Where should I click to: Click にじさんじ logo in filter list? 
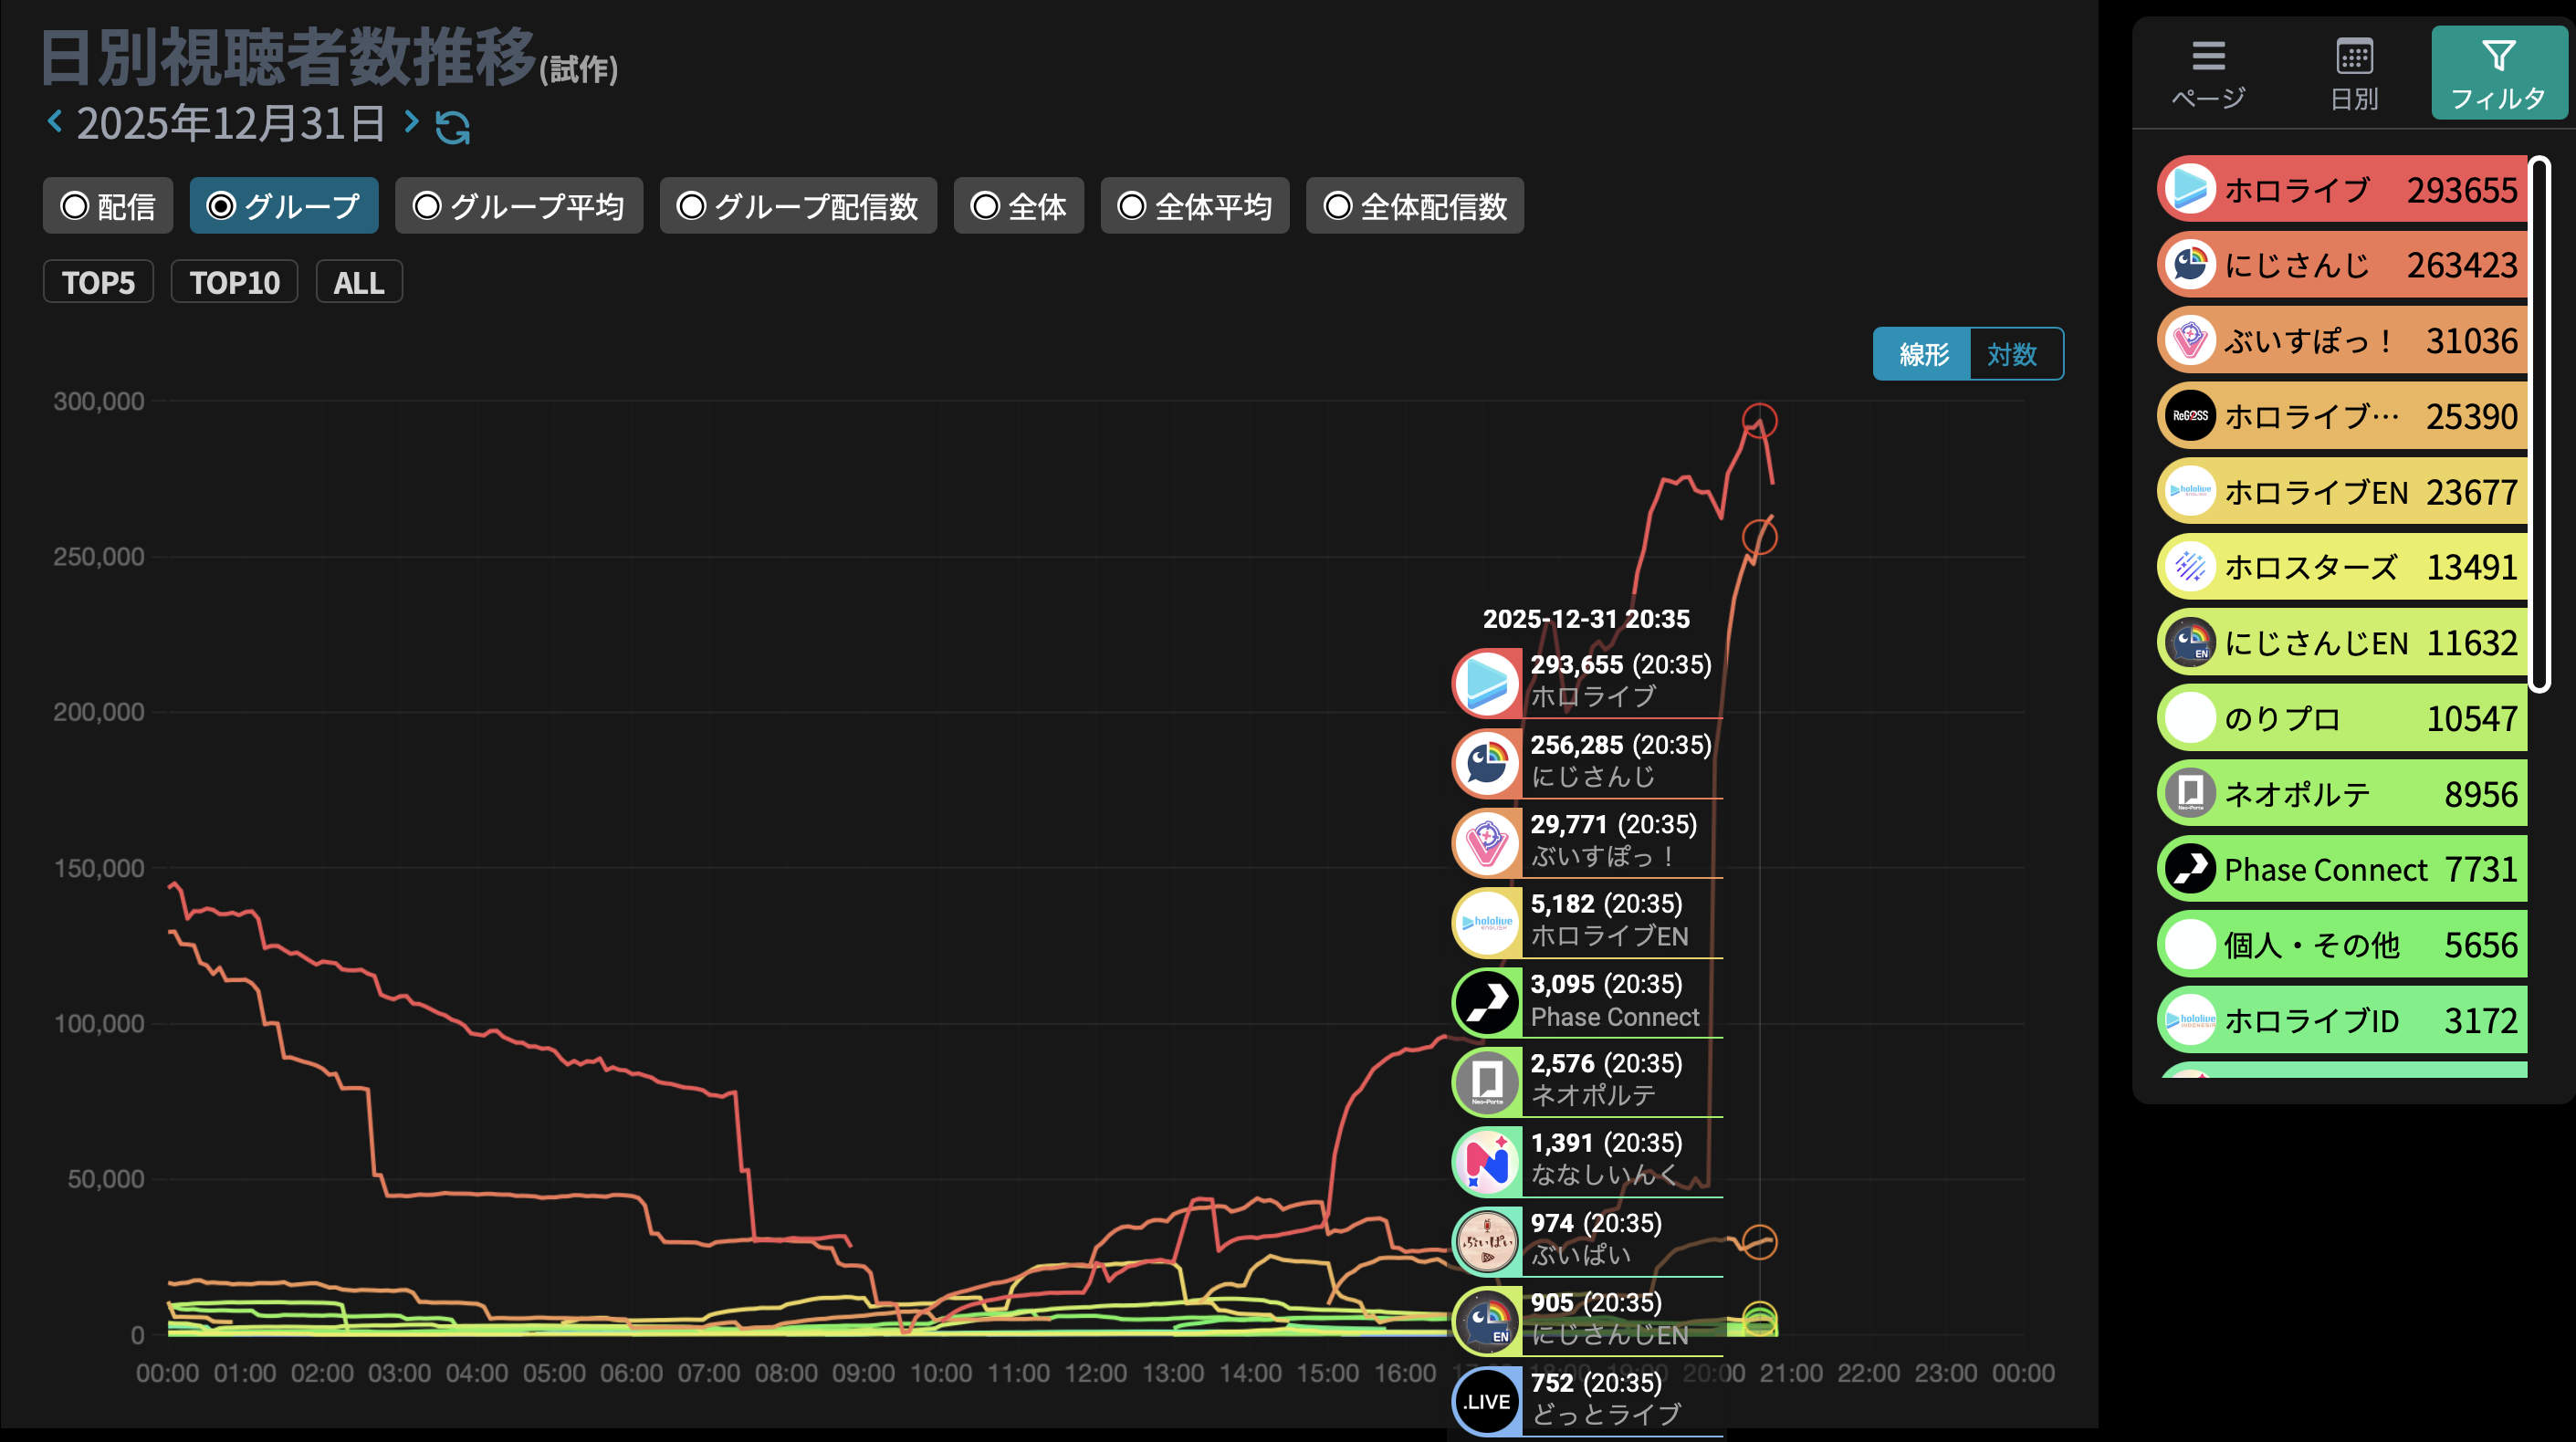pos(2190,265)
